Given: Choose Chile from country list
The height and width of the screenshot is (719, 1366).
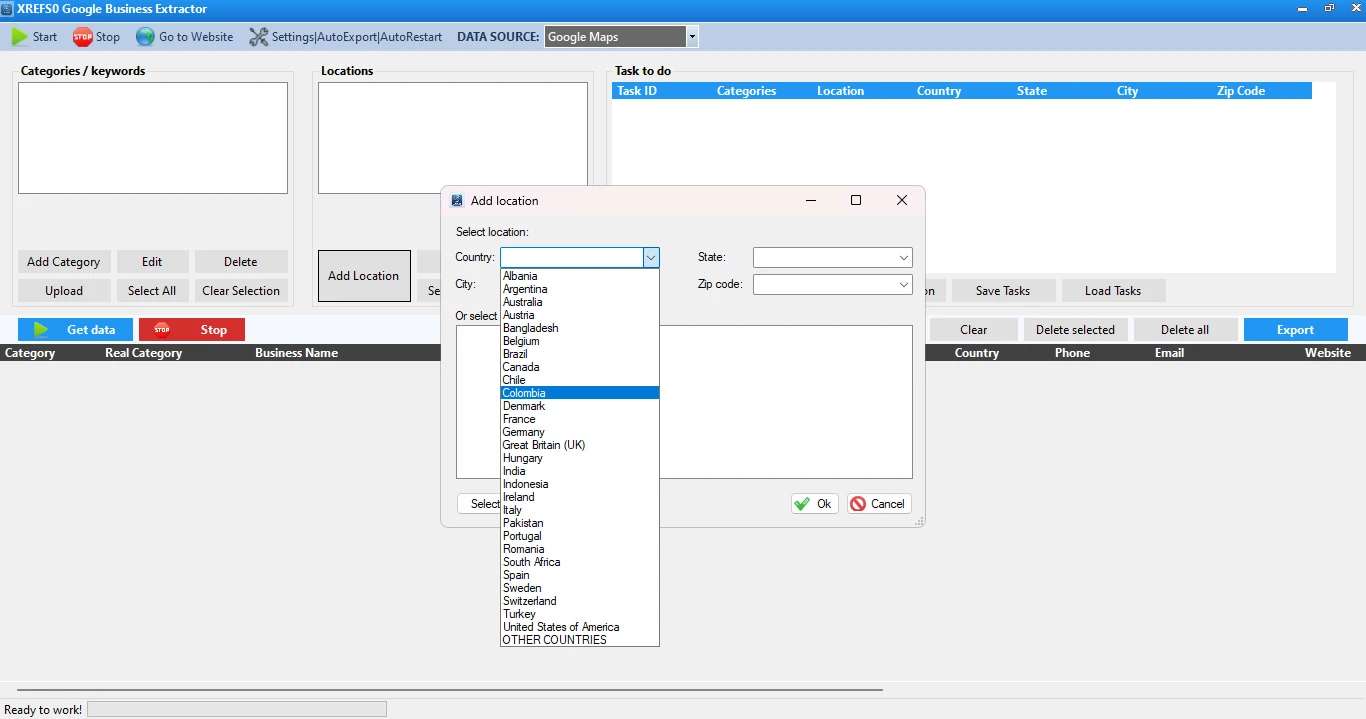Looking at the screenshot, I should tap(579, 380).
